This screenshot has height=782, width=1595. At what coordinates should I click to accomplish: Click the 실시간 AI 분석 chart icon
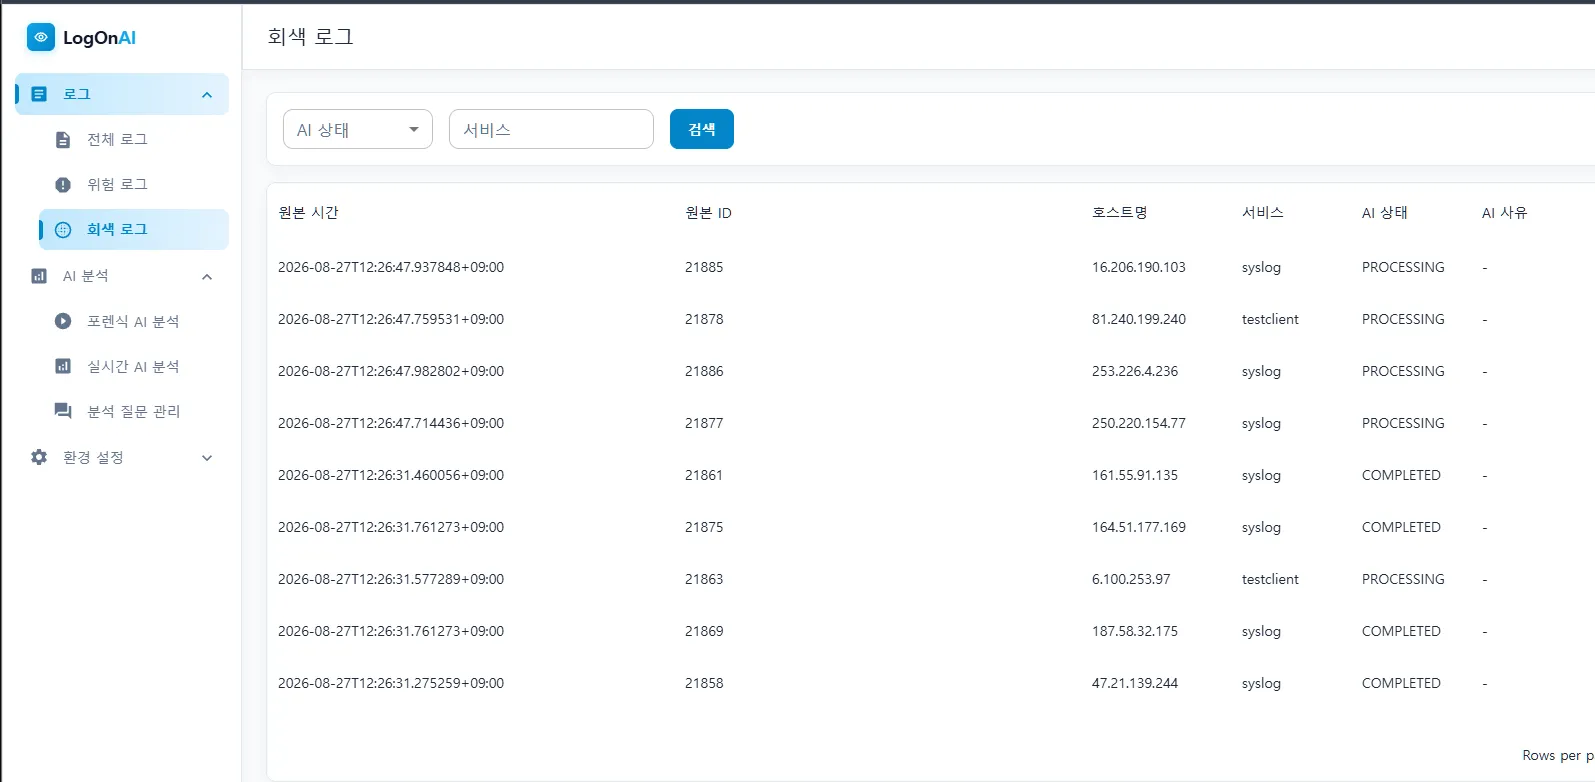coord(63,366)
